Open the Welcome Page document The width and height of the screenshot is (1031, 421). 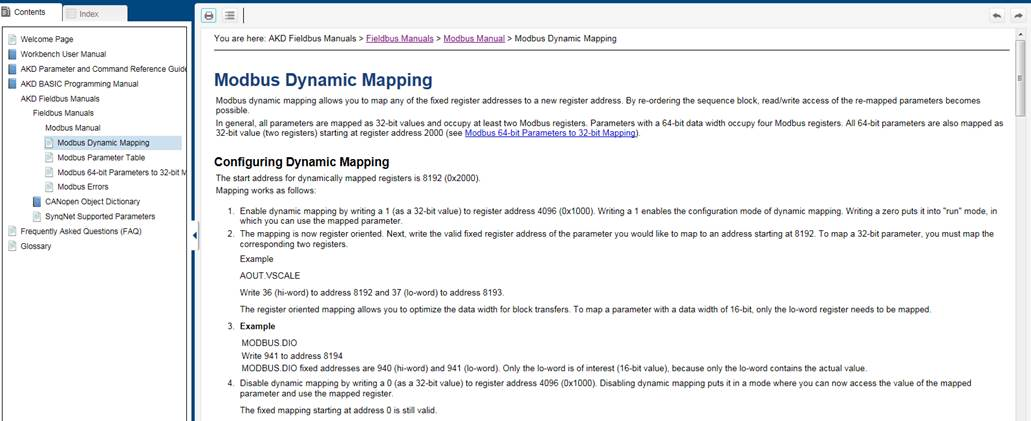47,39
